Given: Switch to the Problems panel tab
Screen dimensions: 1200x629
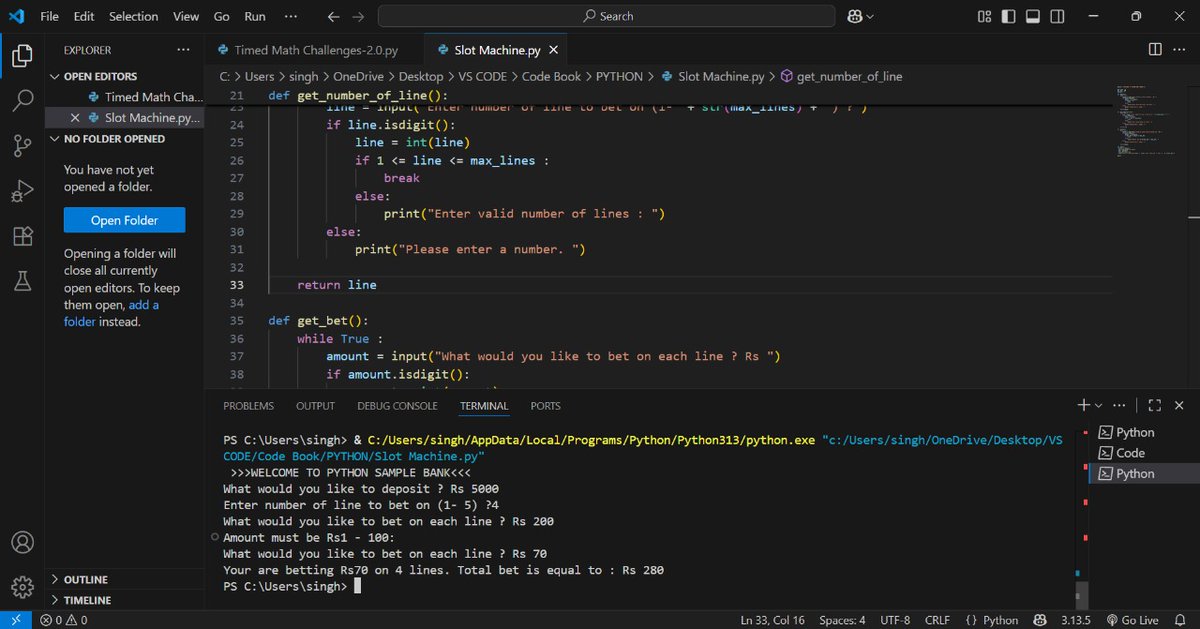Looking at the screenshot, I should (x=248, y=406).
